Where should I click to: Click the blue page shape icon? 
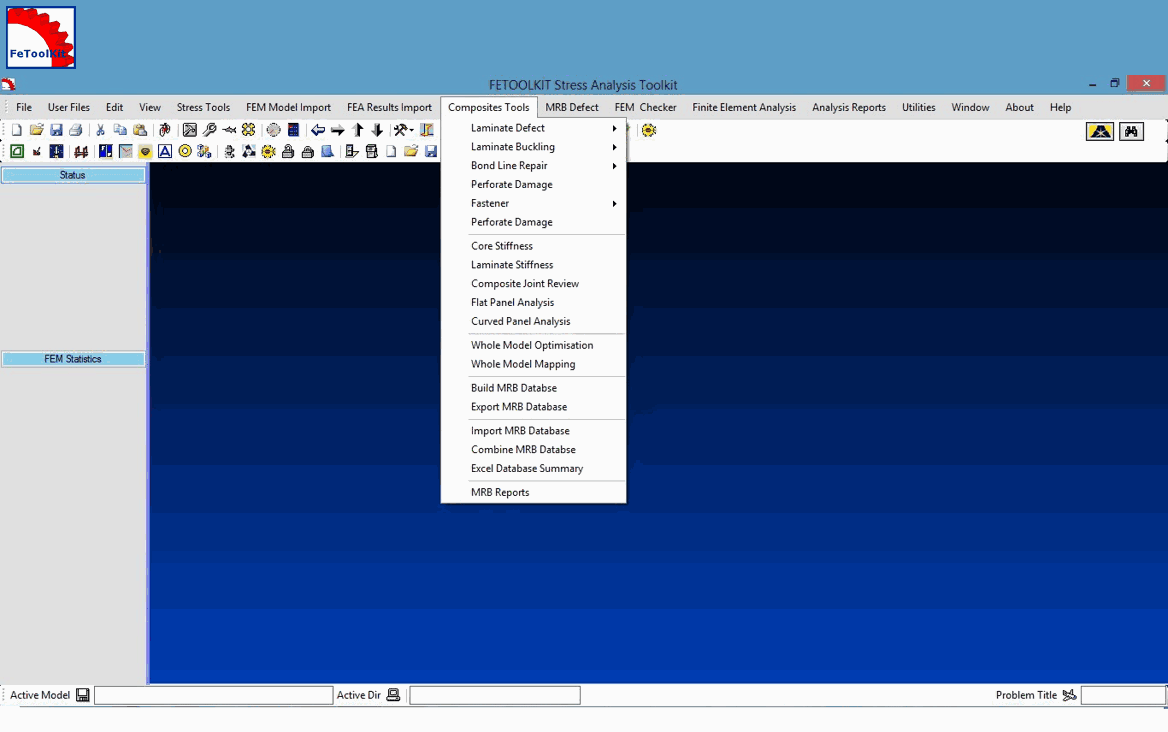[327, 151]
